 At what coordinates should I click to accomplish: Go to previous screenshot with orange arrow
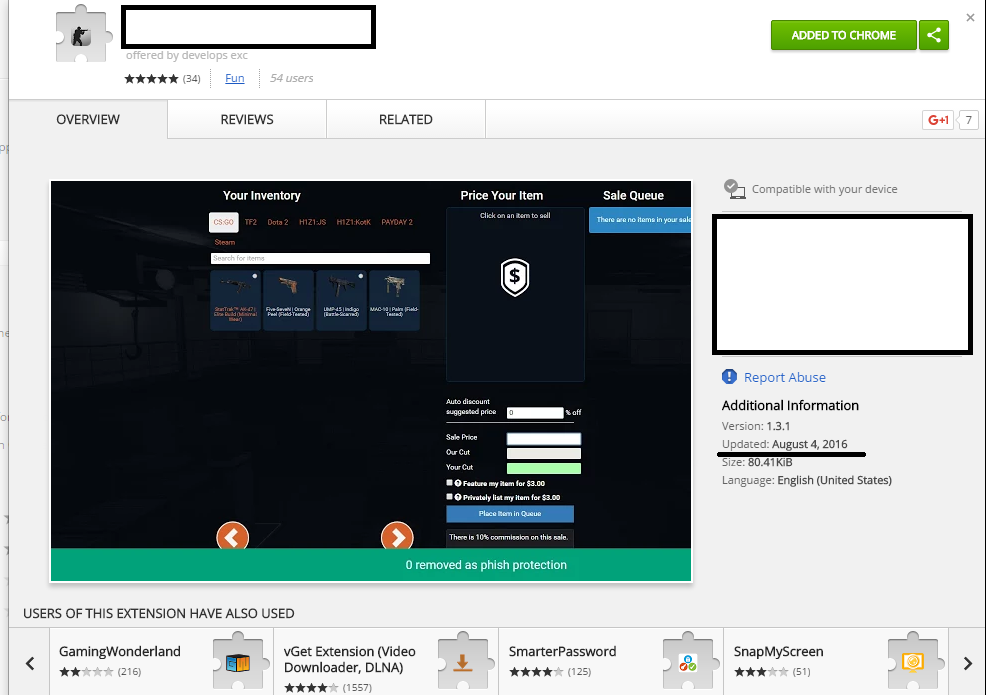[233, 536]
